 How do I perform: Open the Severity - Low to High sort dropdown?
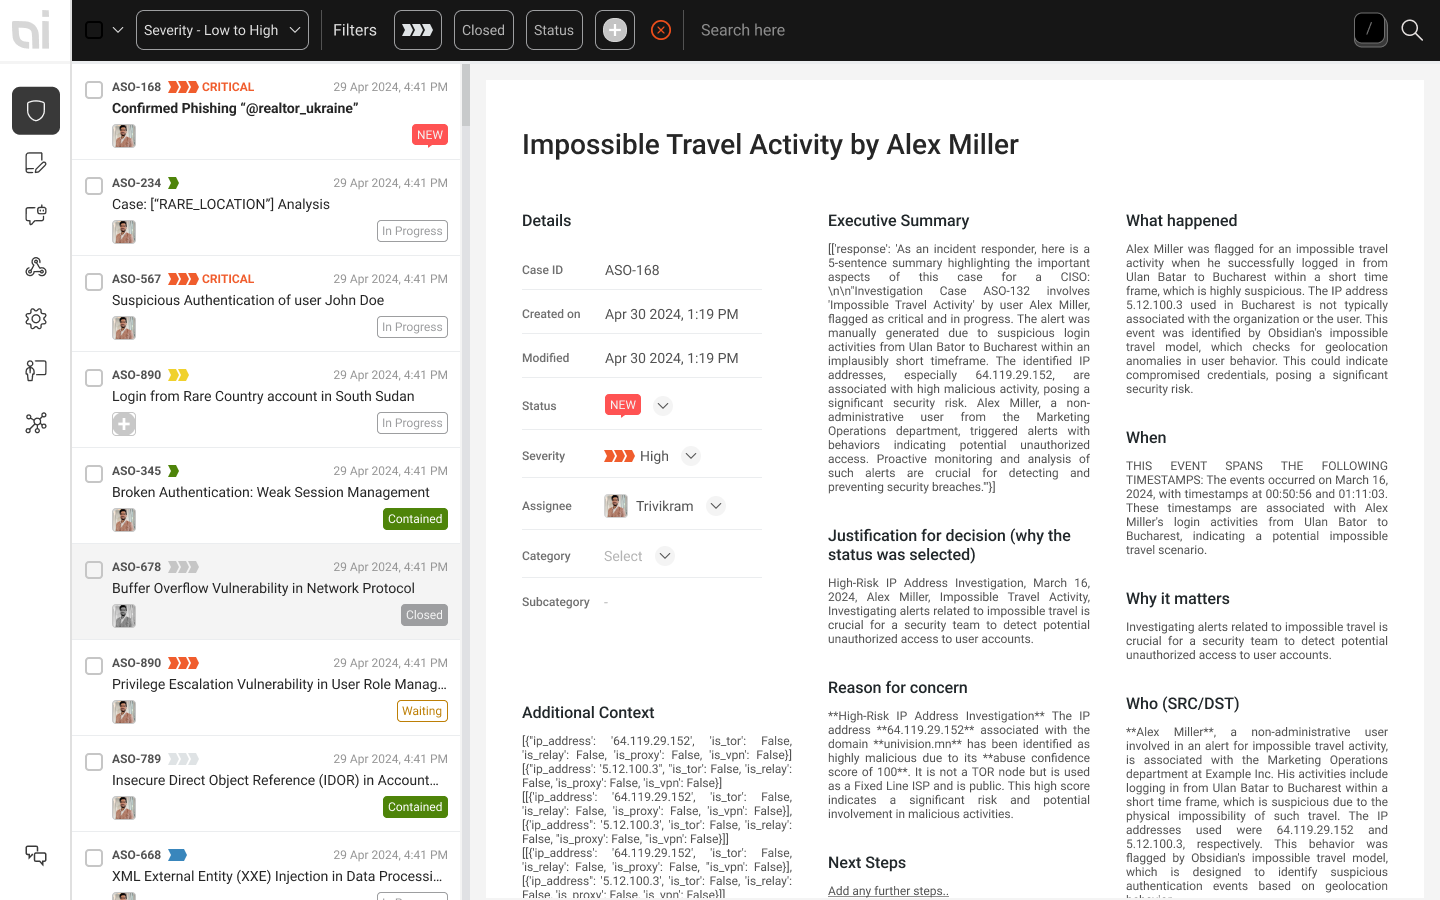pos(222,30)
